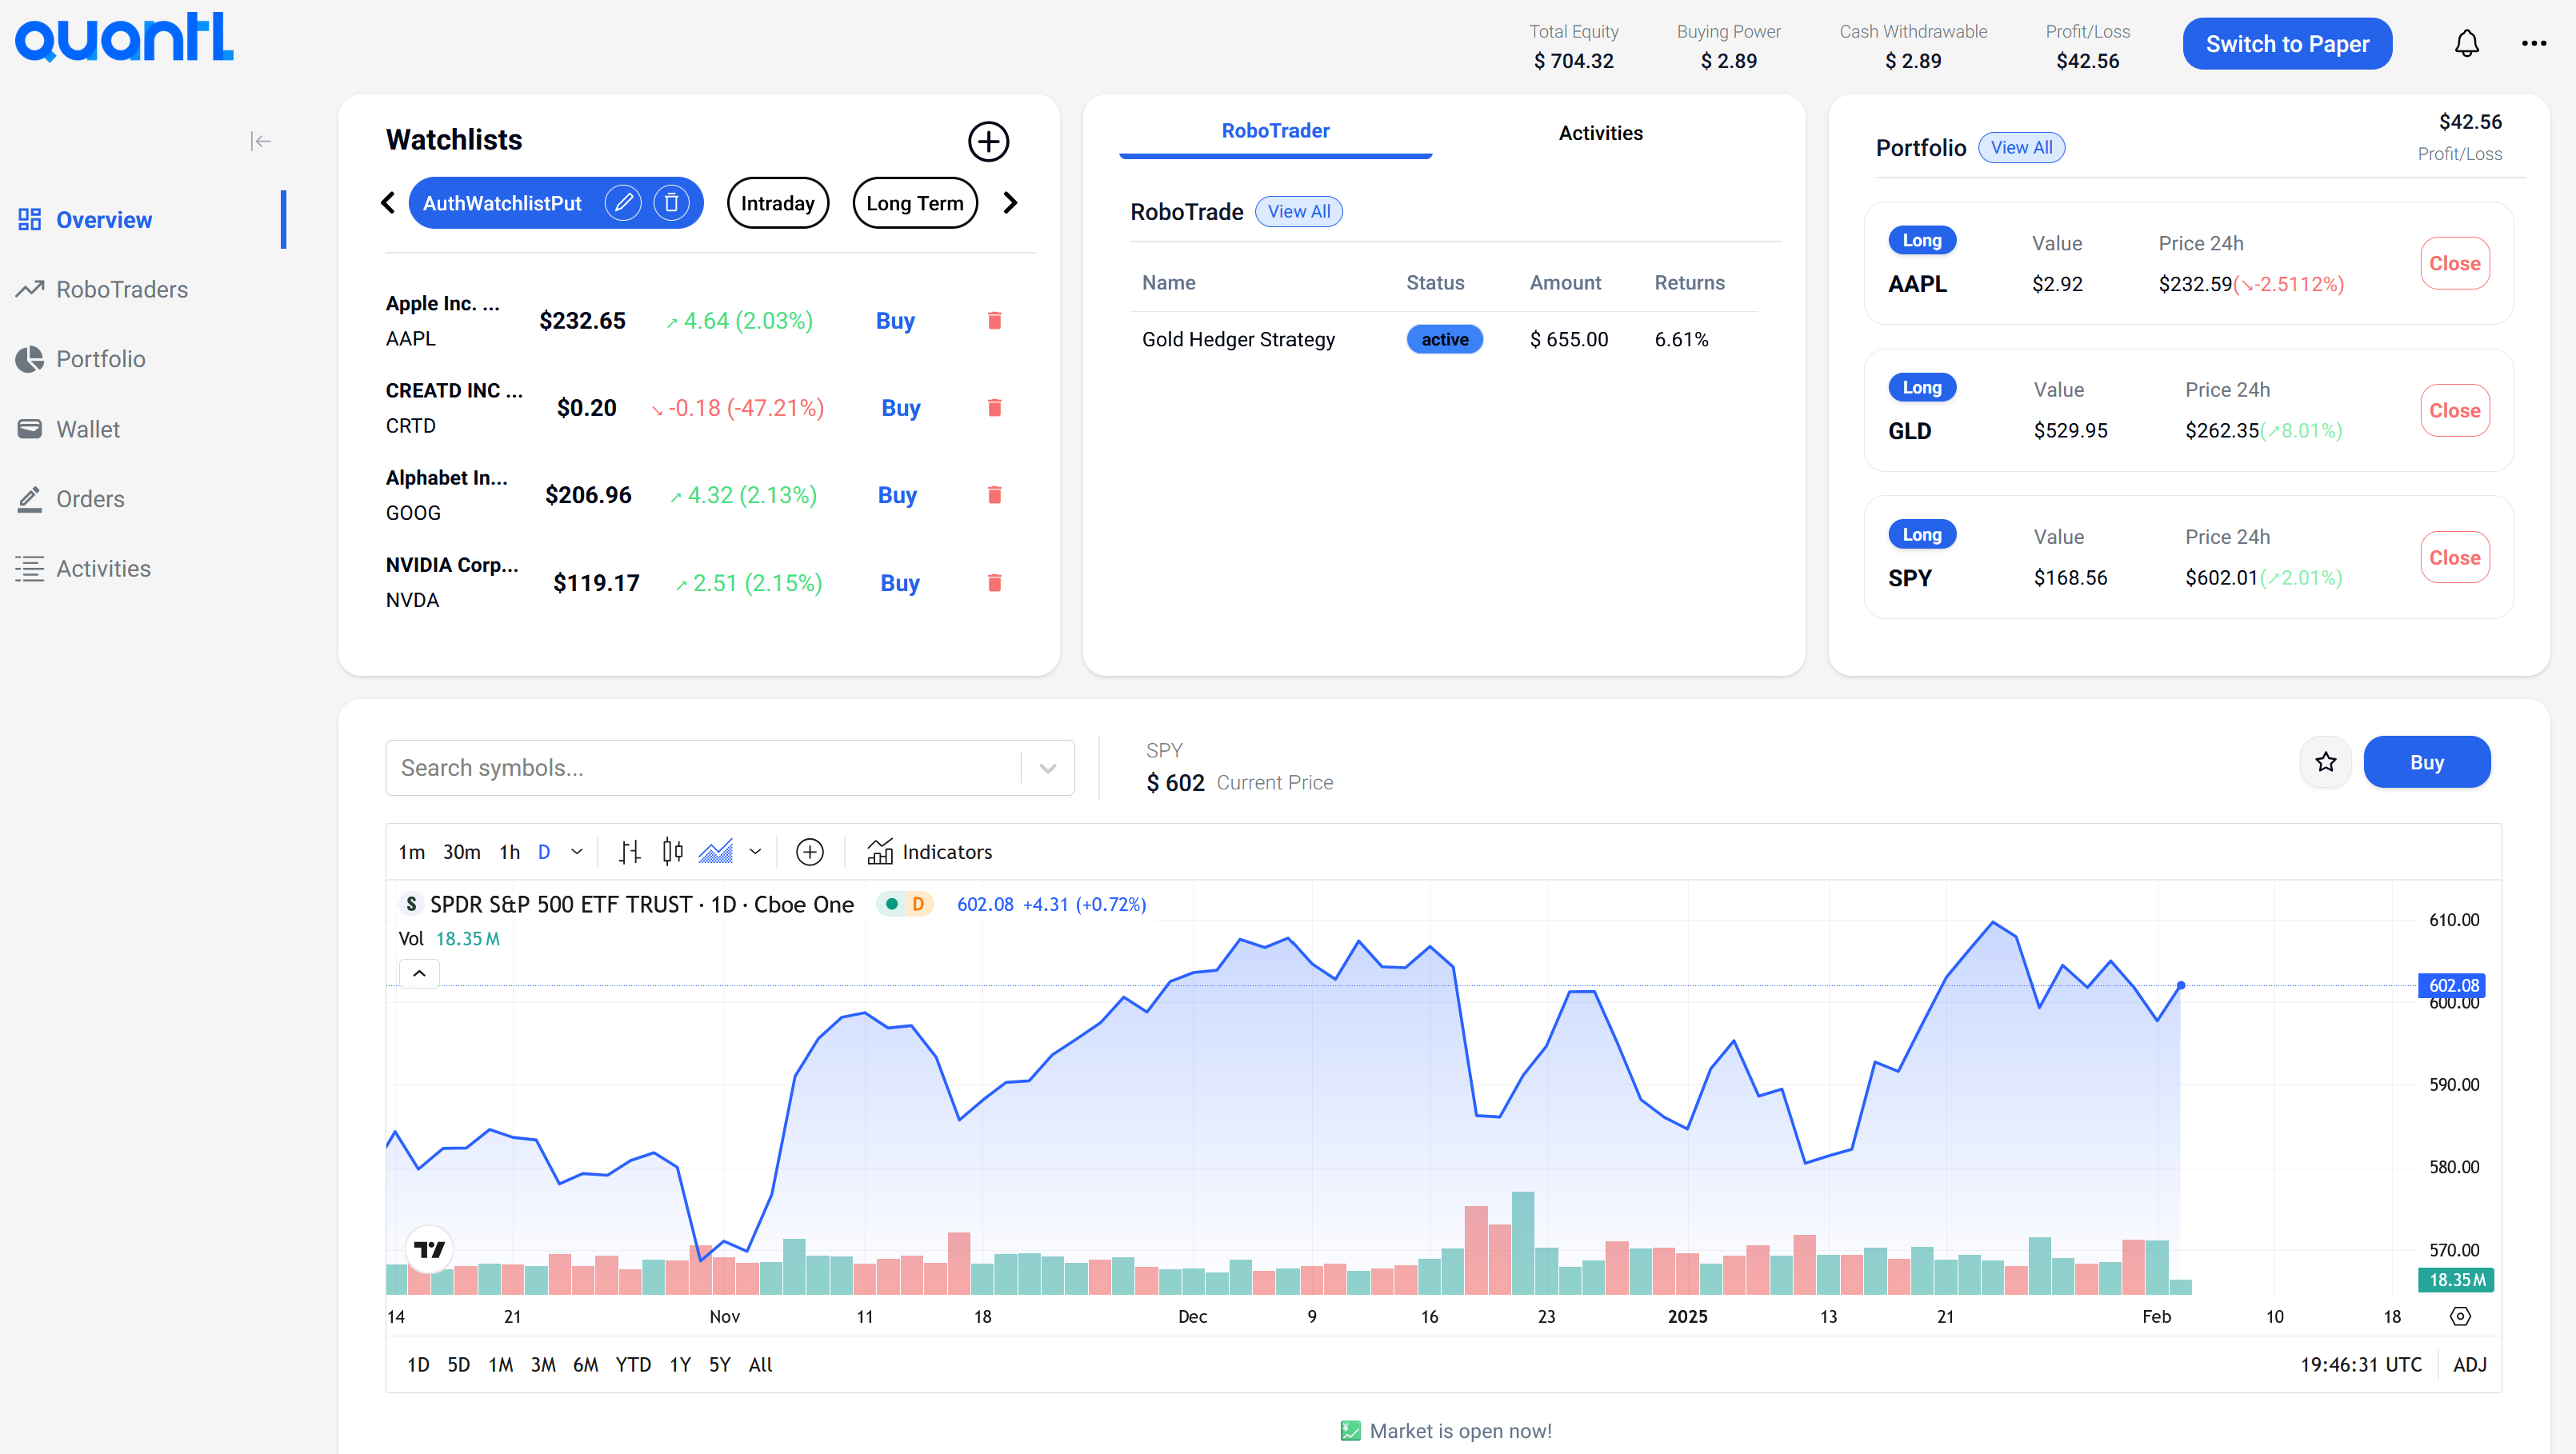
Task: Set chart range to 1Y
Action: click(680, 1364)
